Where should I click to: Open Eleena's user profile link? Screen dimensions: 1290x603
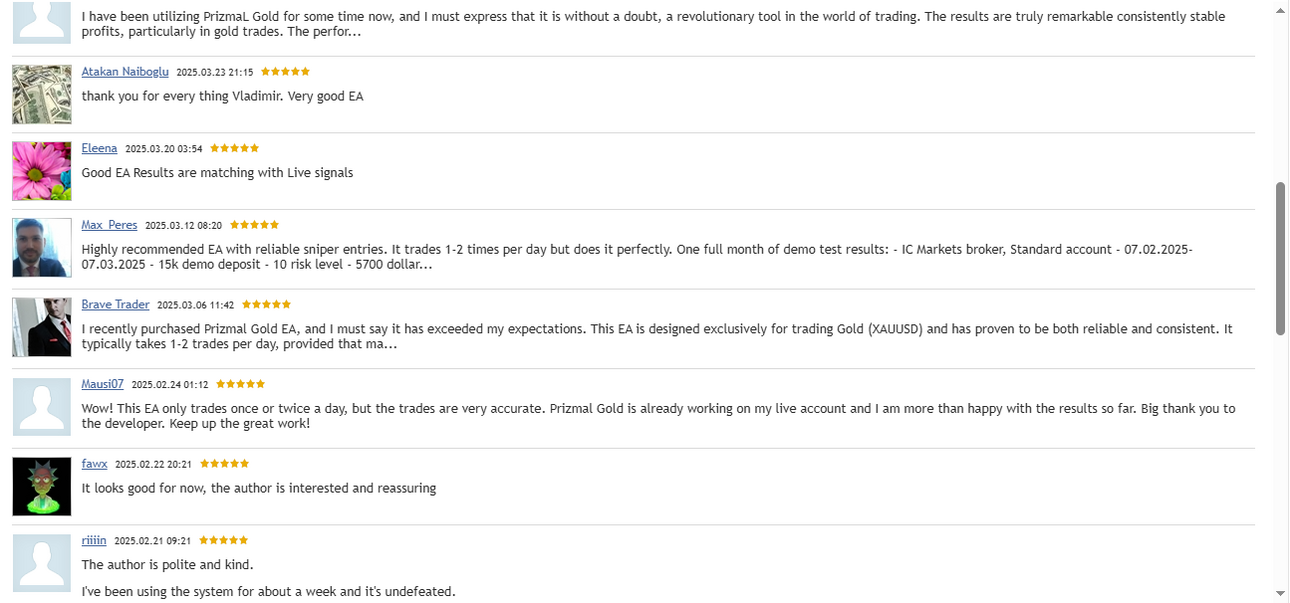click(99, 148)
